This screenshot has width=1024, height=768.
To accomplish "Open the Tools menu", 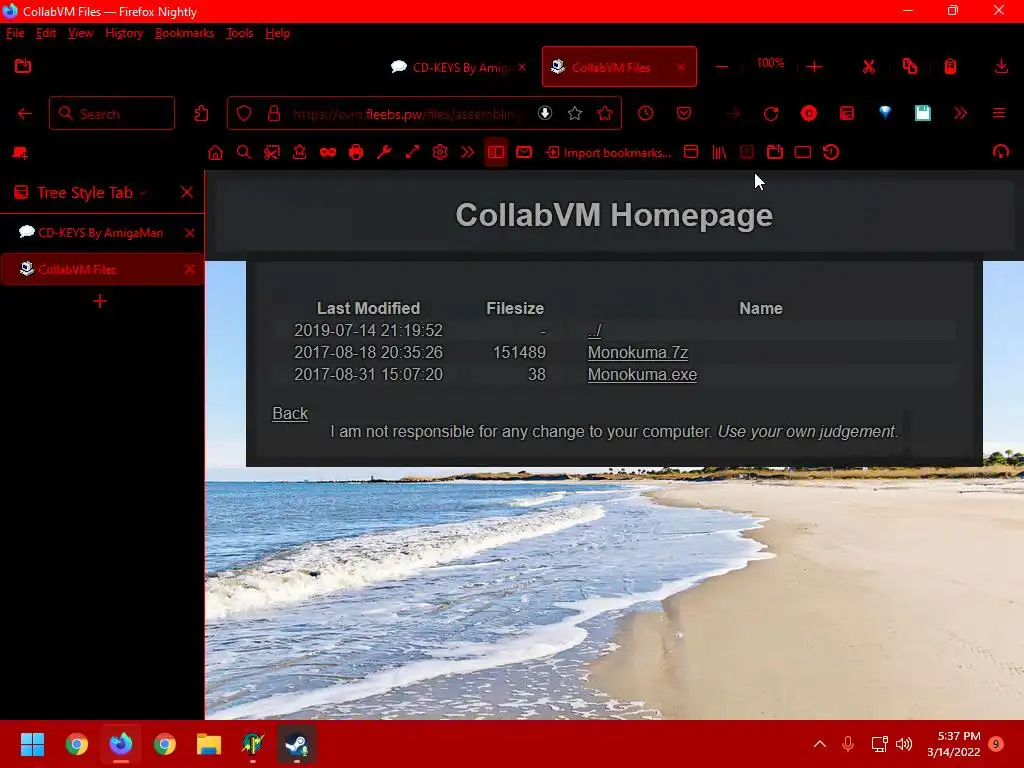I will (x=239, y=33).
